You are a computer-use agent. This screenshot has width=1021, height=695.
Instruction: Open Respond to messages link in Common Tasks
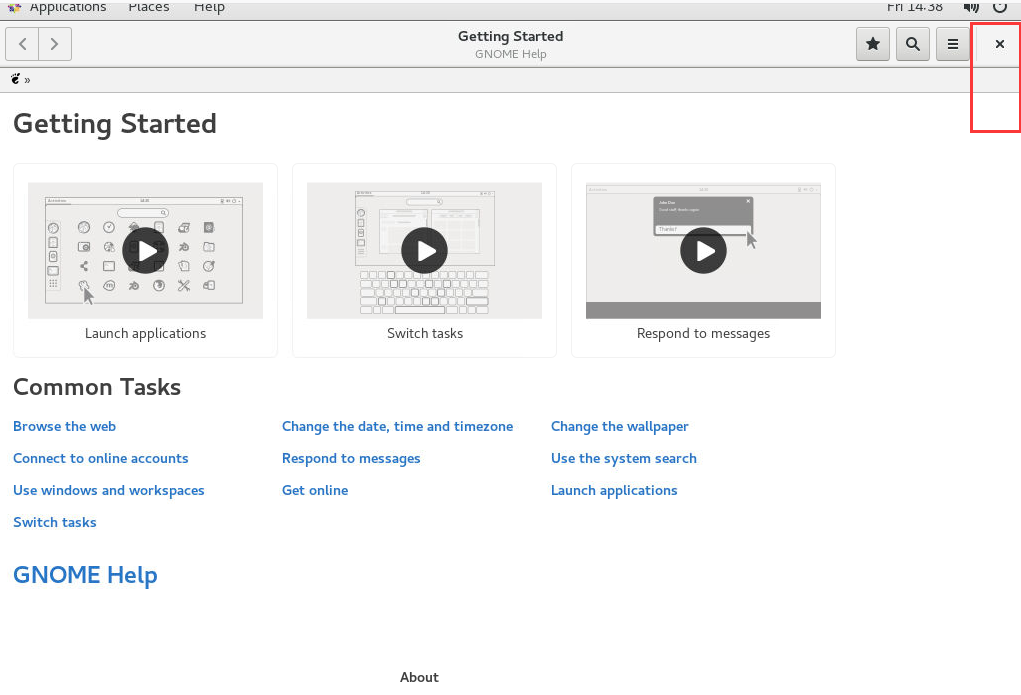(351, 459)
